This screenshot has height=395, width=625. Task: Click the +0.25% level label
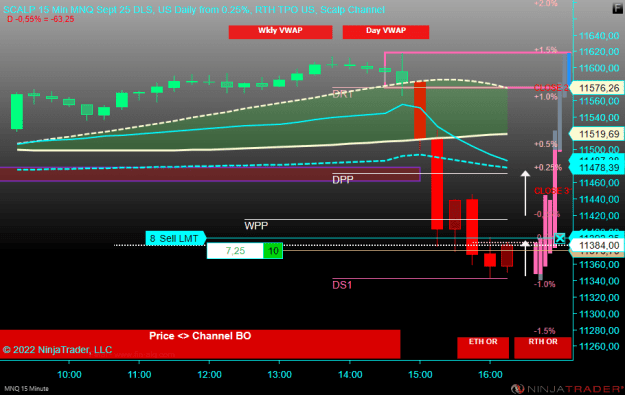[x=548, y=167]
